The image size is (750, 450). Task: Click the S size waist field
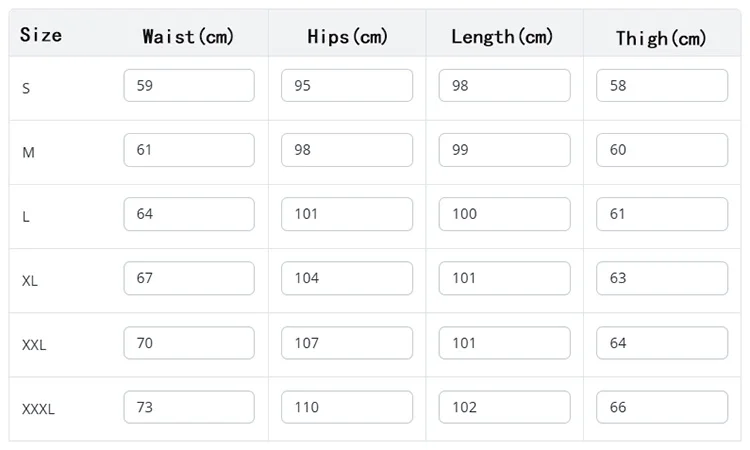pos(189,86)
